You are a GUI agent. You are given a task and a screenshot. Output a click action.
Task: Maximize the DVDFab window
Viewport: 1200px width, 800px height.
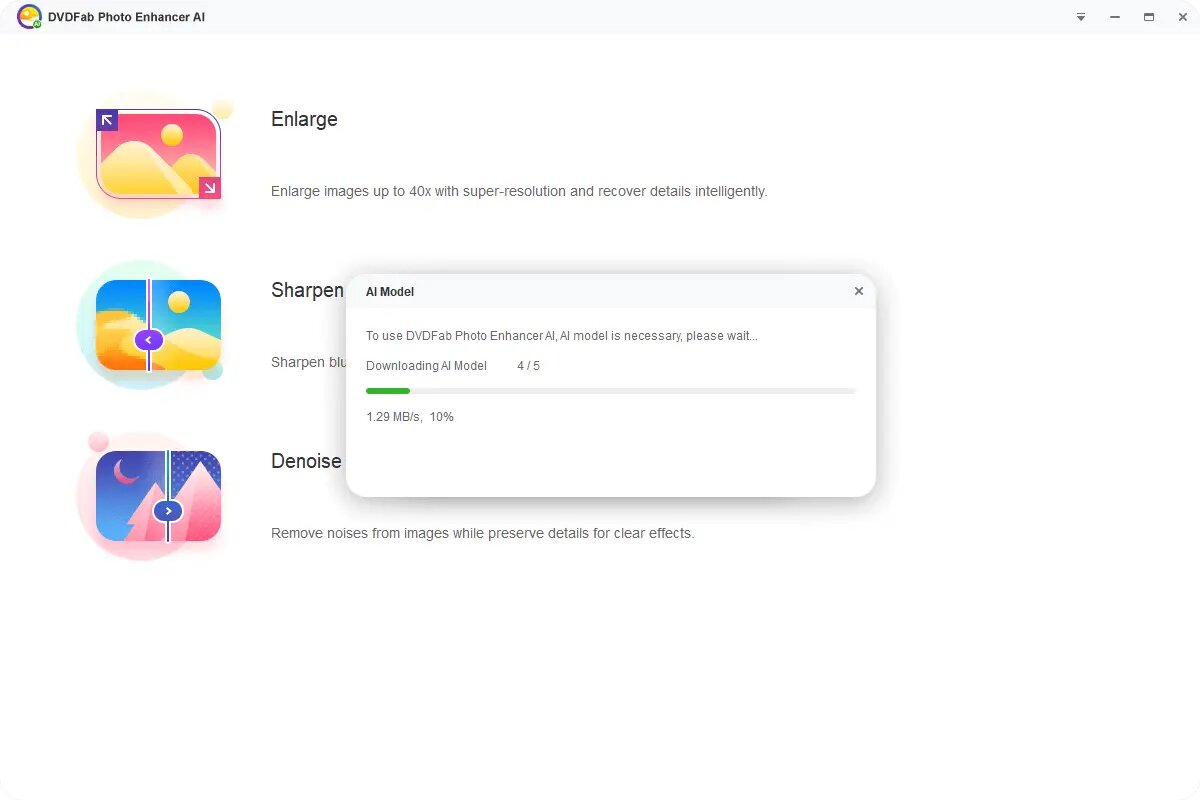pos(1149,17)
